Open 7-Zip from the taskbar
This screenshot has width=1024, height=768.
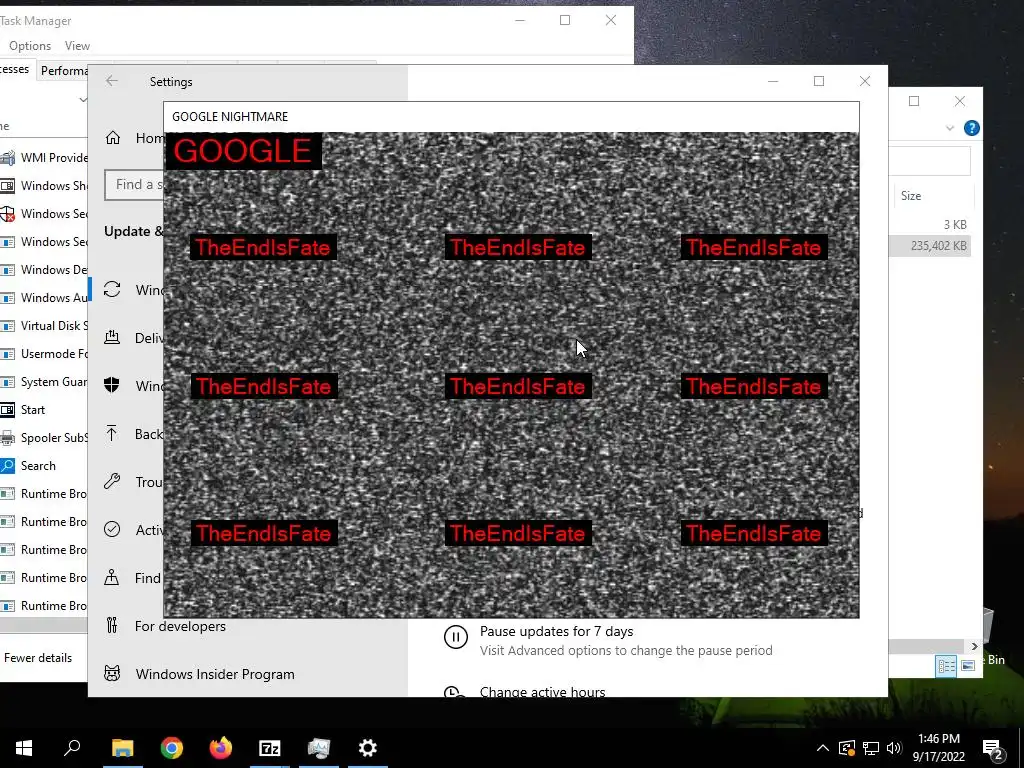click(270, 748)
